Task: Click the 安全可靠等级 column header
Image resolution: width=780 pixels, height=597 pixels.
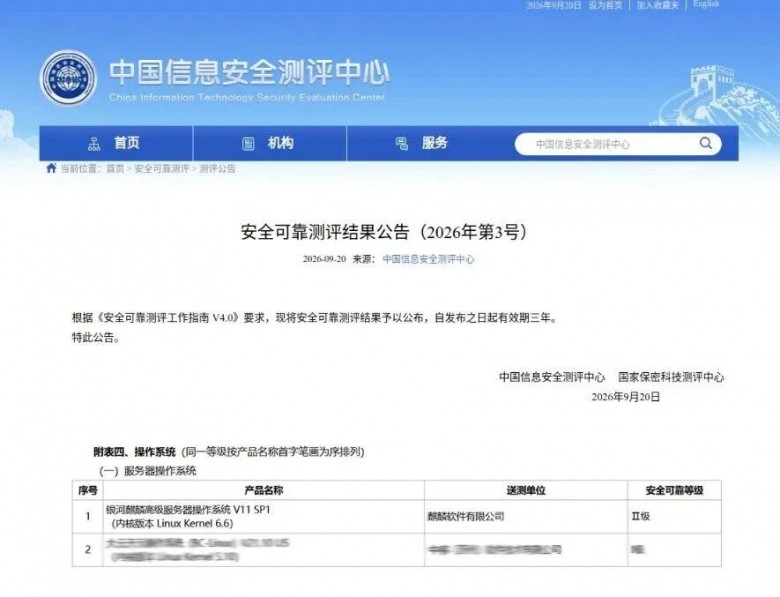Action: coord(674,491)
